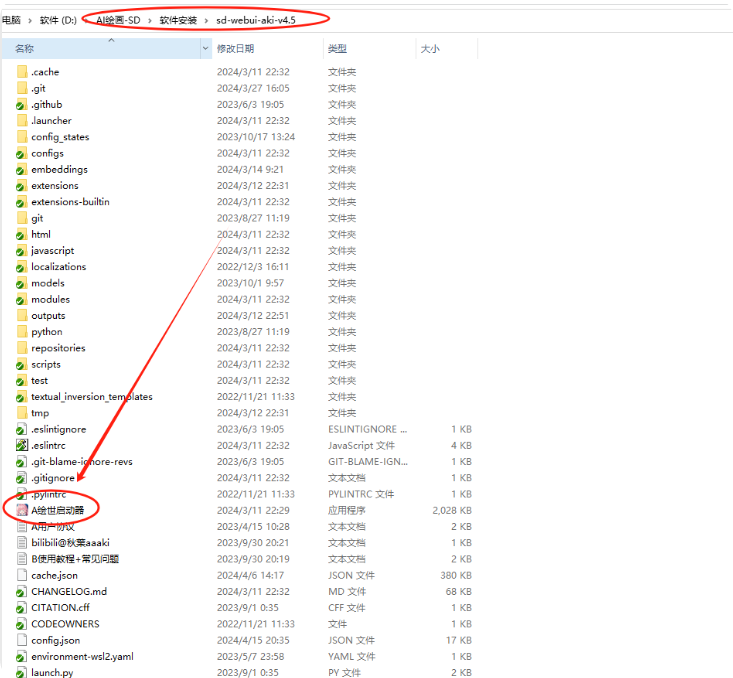This screenshot has height=678, width=733.
Task: Select the .pylintrc file name
Action: [49, 494]
